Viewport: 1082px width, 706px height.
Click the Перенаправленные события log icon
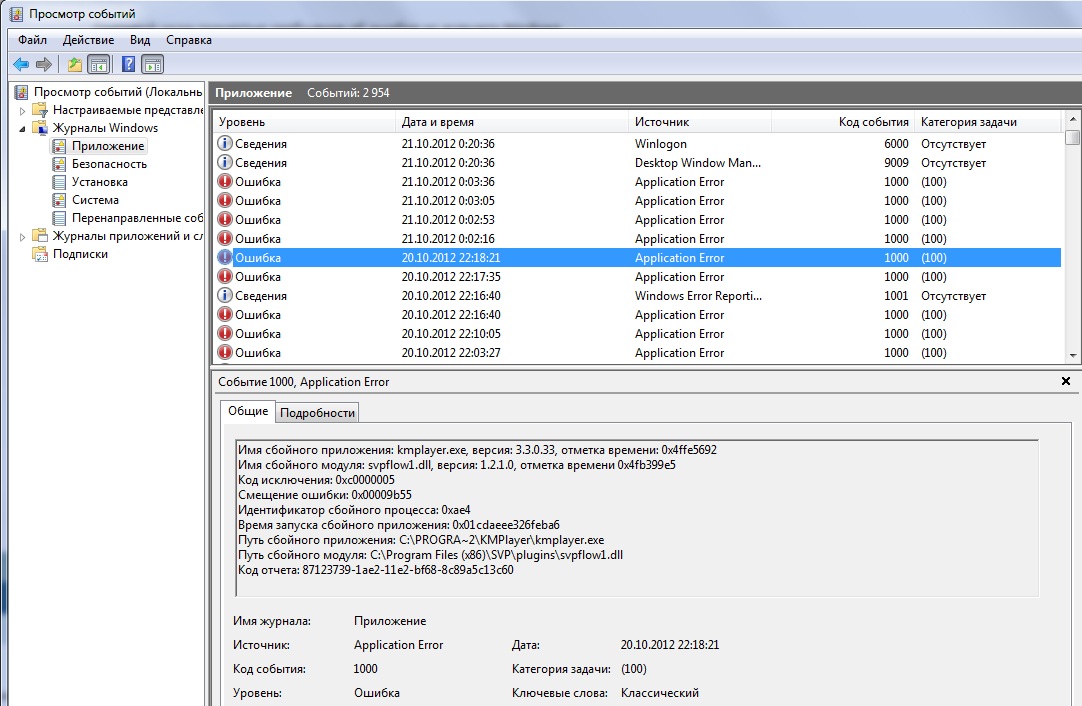(x=59, y=218)
